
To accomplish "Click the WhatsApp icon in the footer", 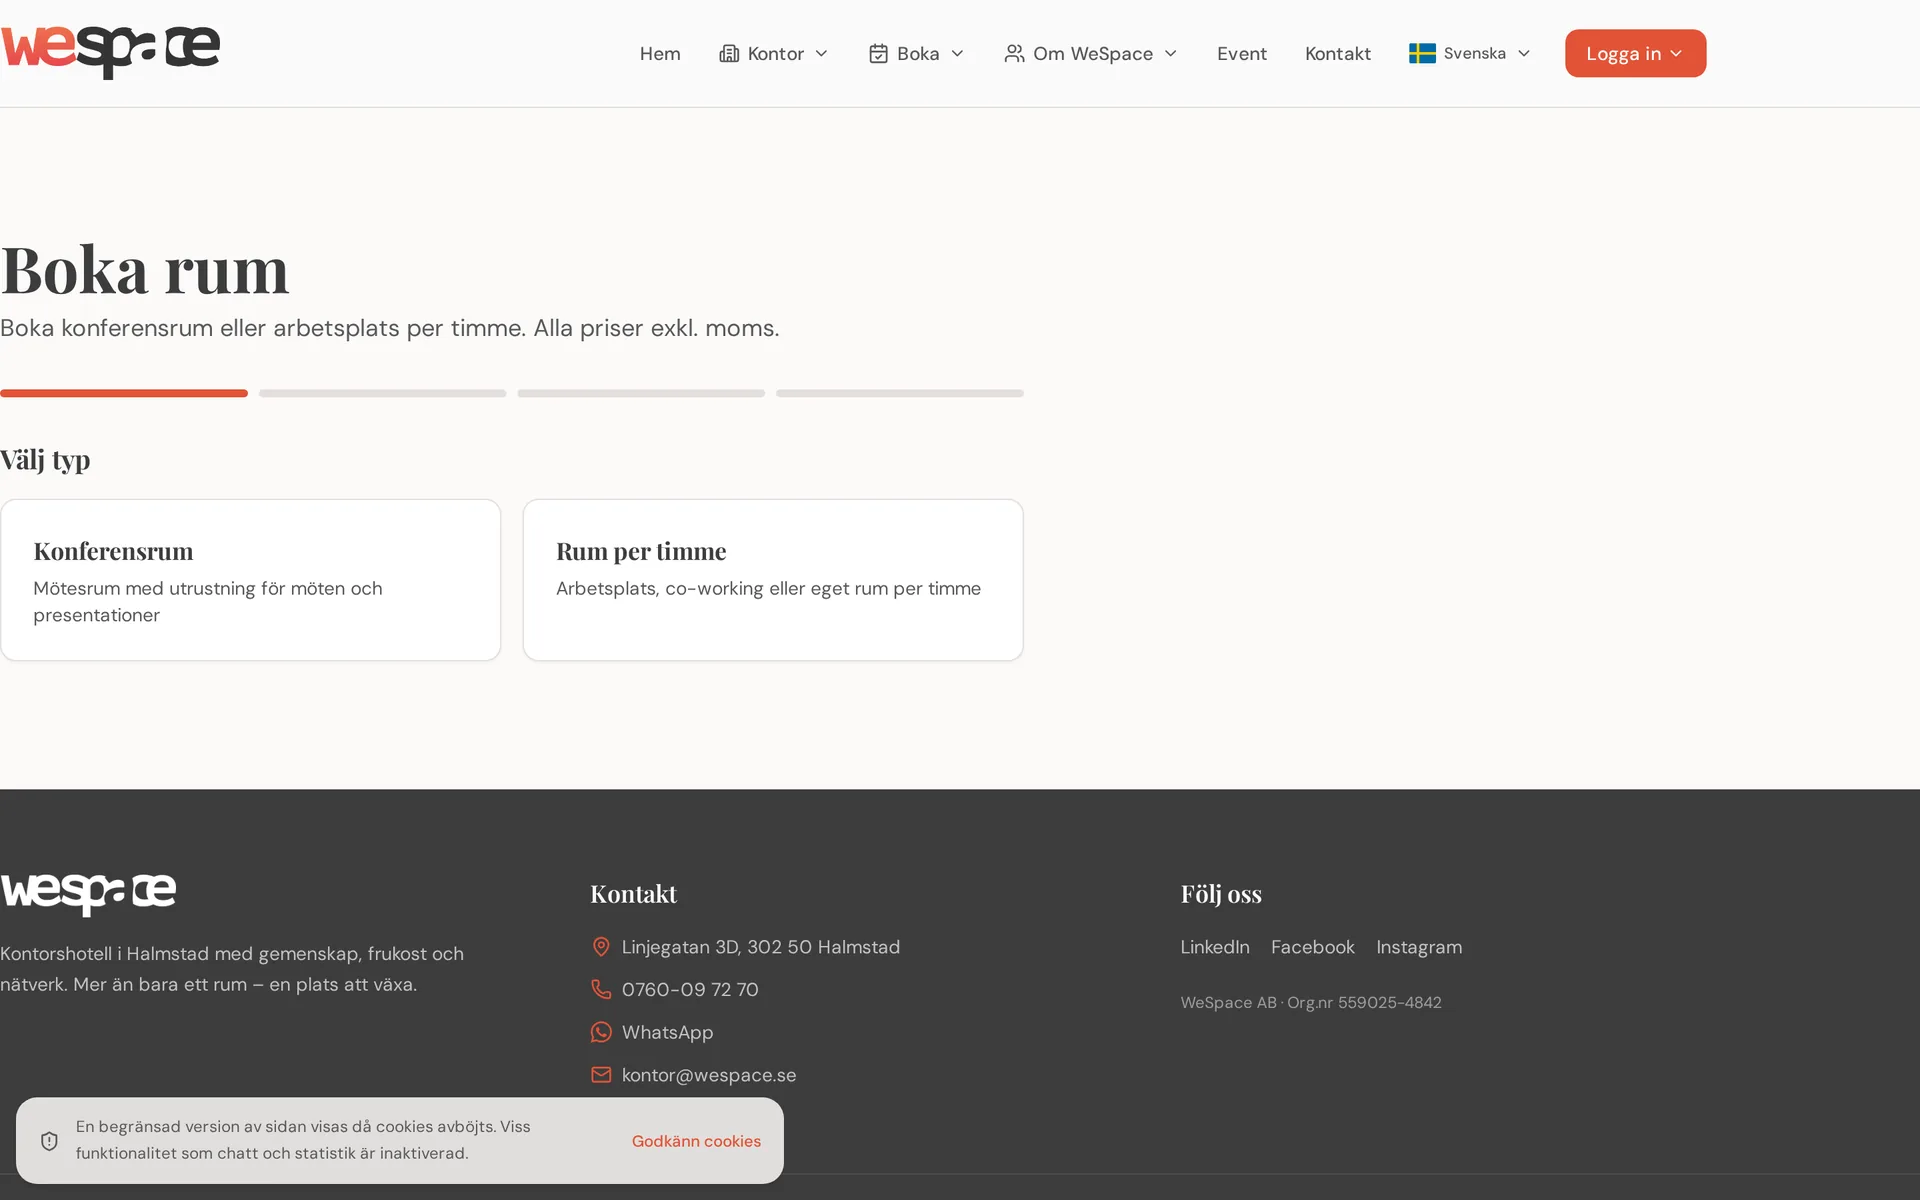I will click(601, 1032).
